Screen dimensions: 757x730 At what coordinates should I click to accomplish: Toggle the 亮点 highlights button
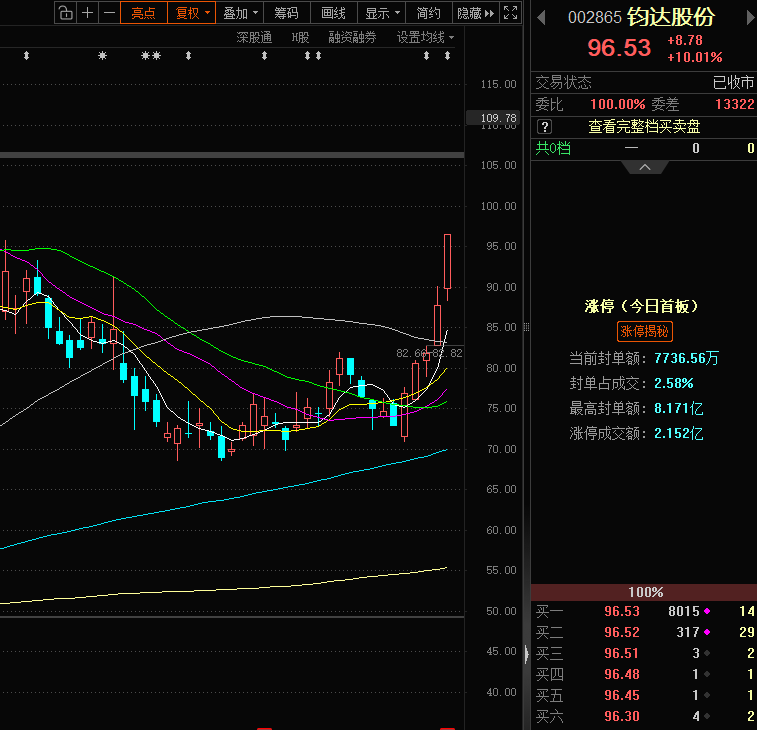[144, 13]
